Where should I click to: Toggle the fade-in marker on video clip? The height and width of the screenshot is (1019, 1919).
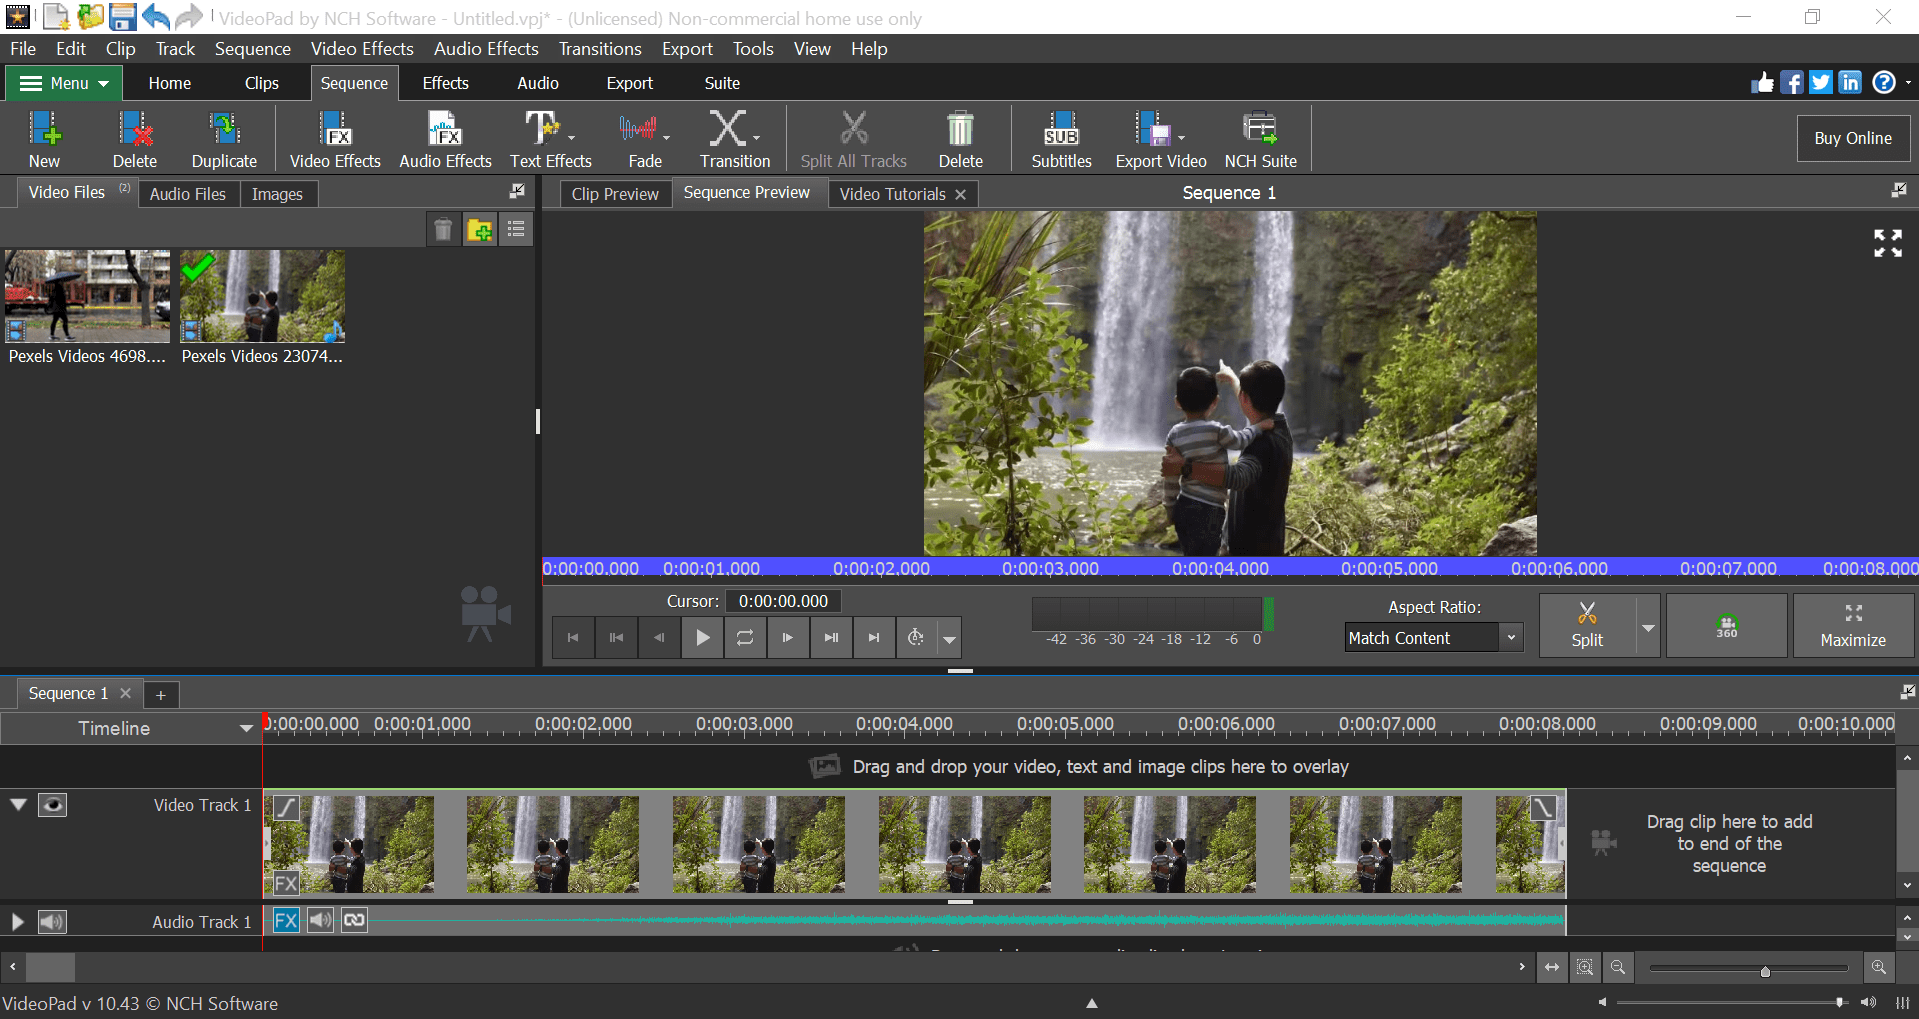287,808
